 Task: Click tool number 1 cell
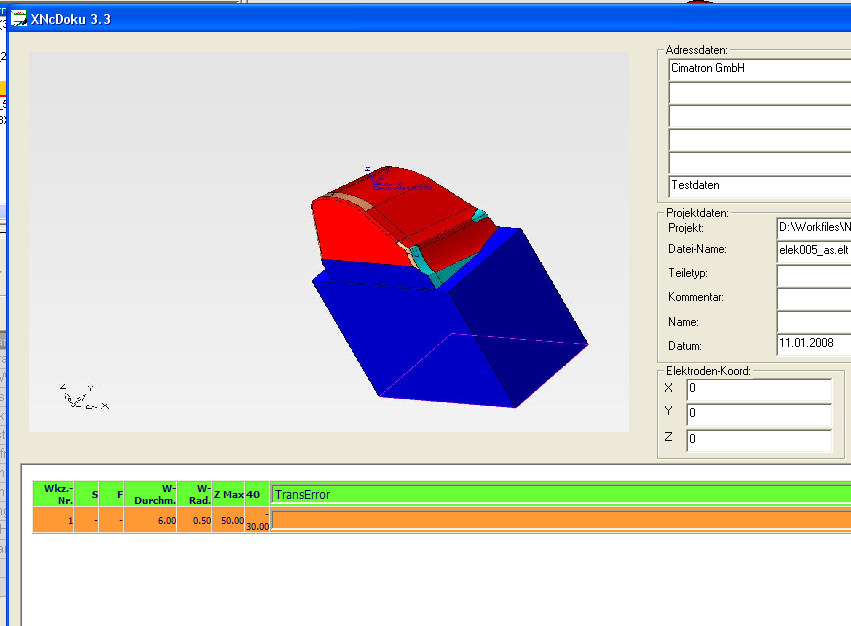click(53, 520)
